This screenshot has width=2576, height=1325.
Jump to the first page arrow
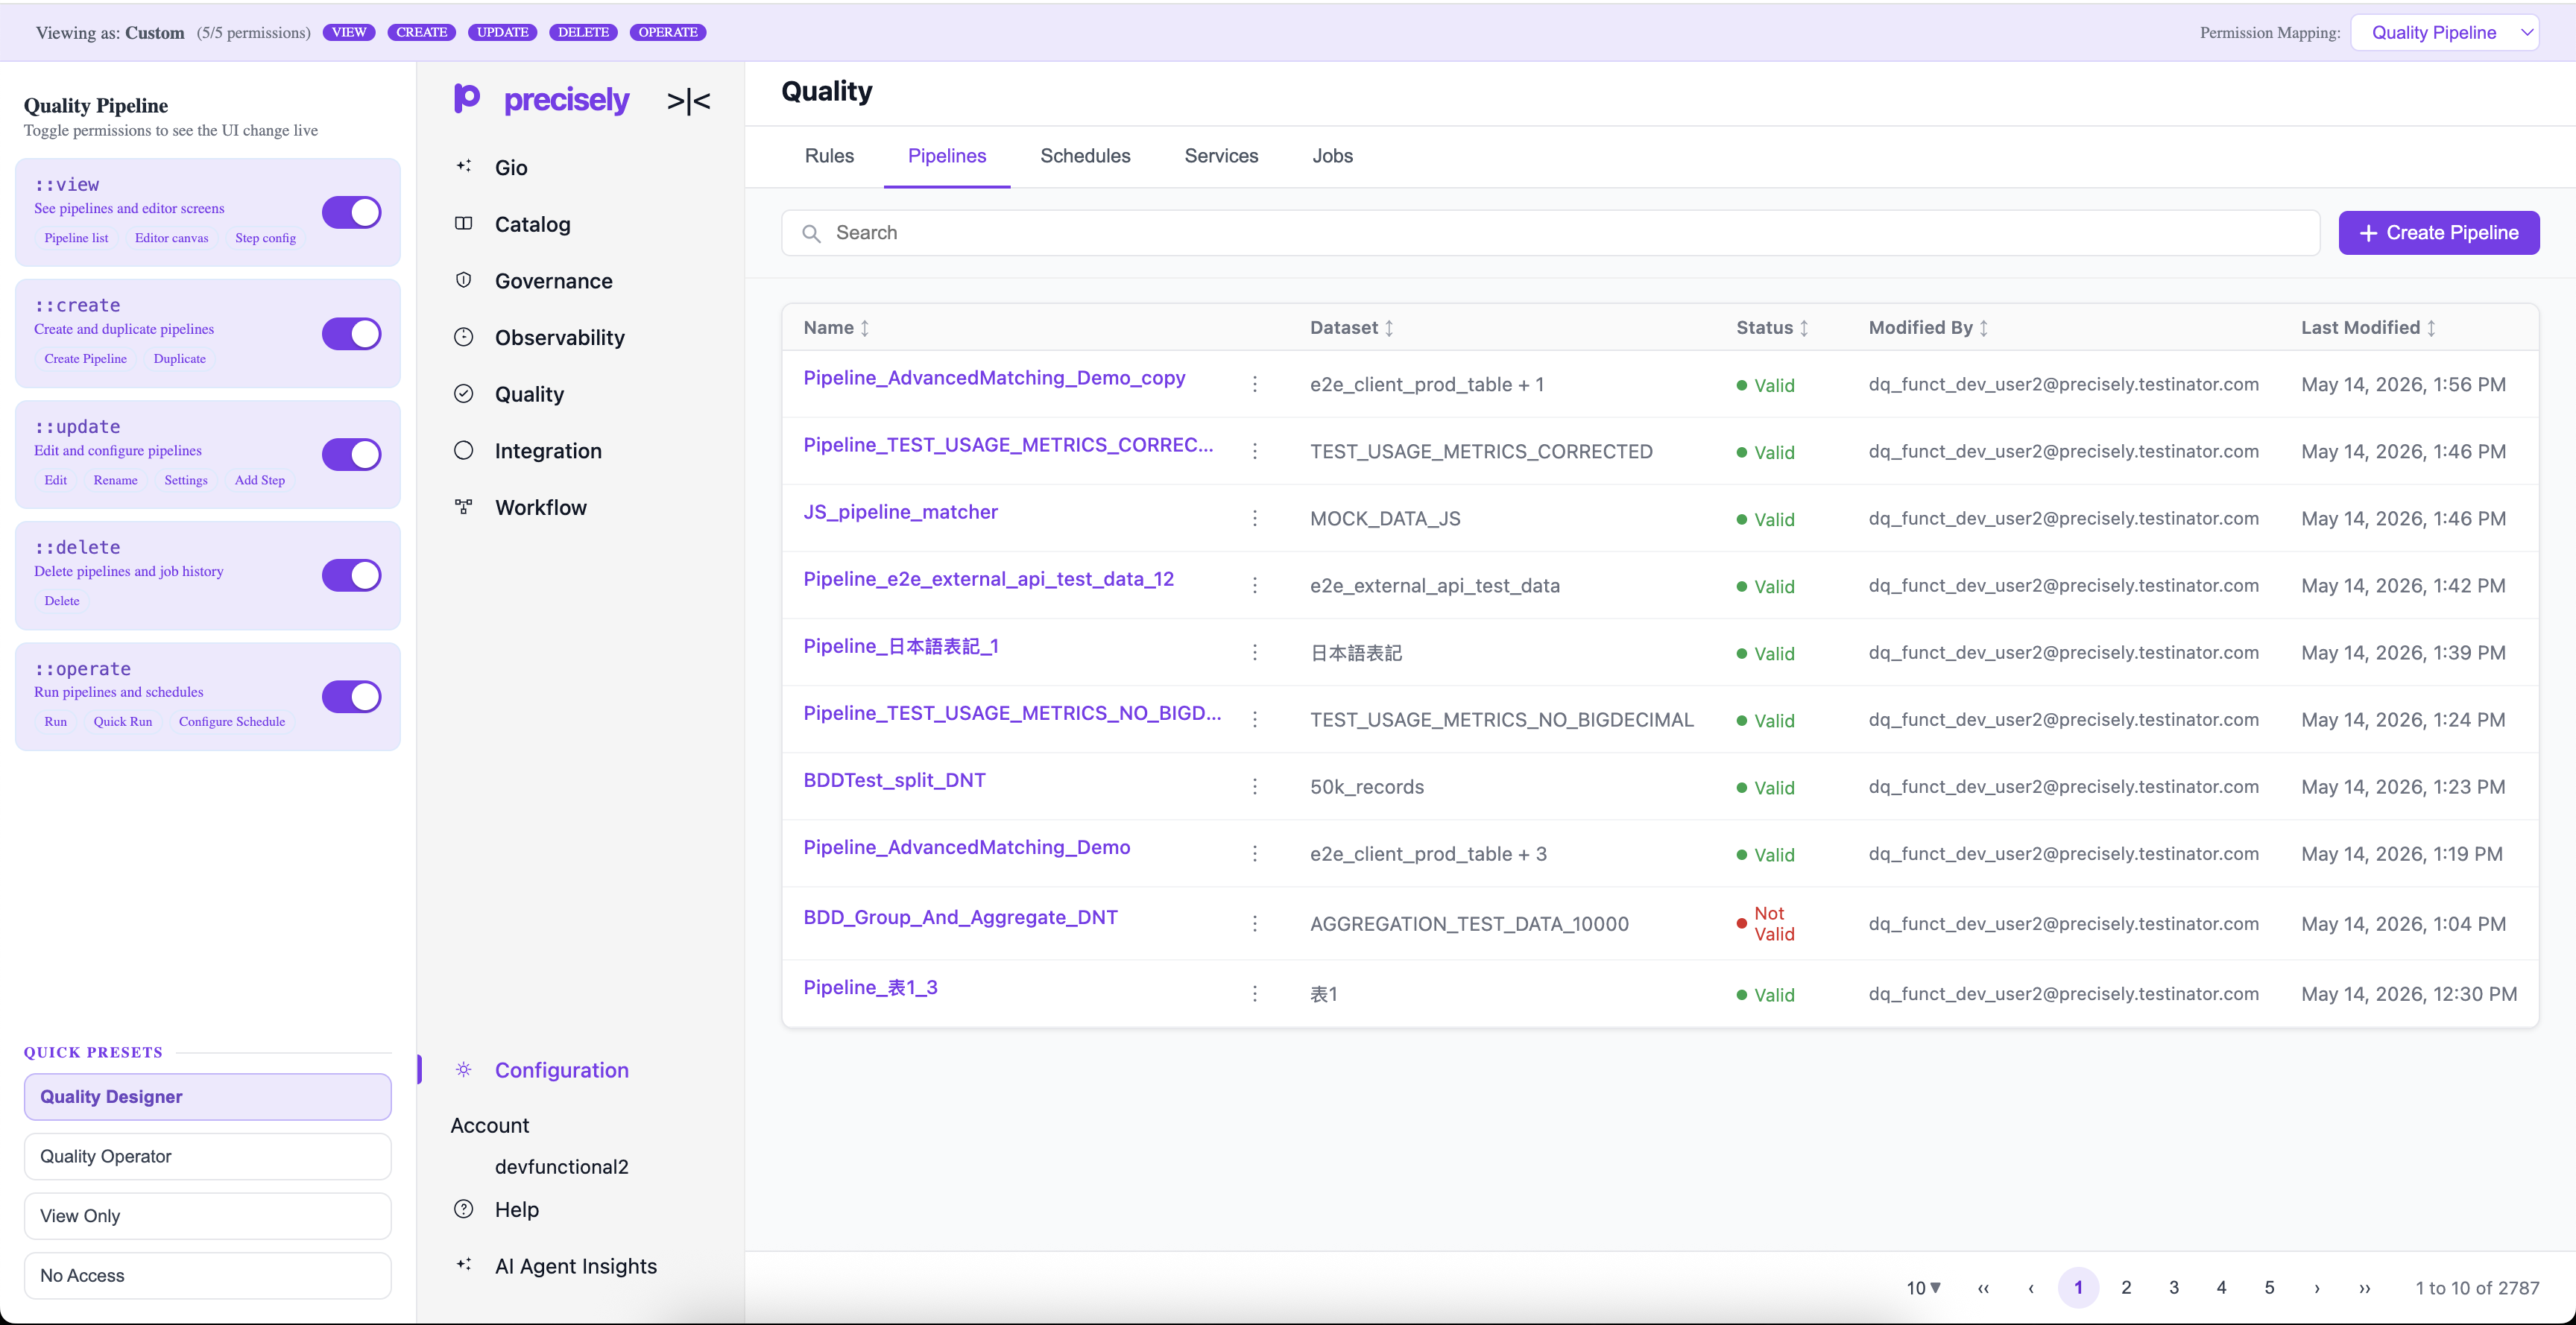[x=1983, y=1288]
